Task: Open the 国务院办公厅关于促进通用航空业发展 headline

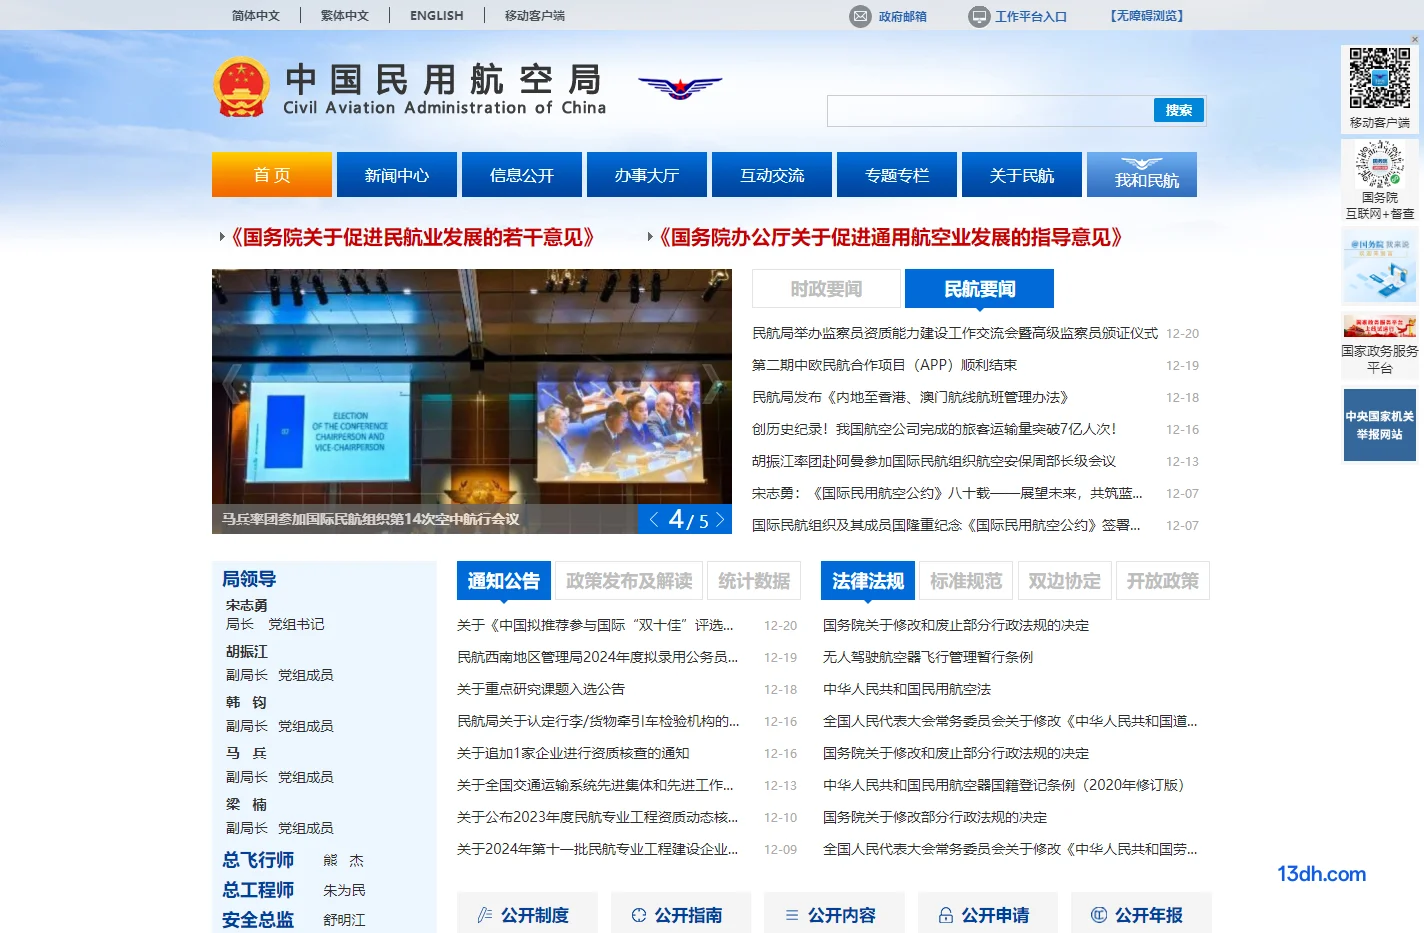Action: [x=891, y=237]
